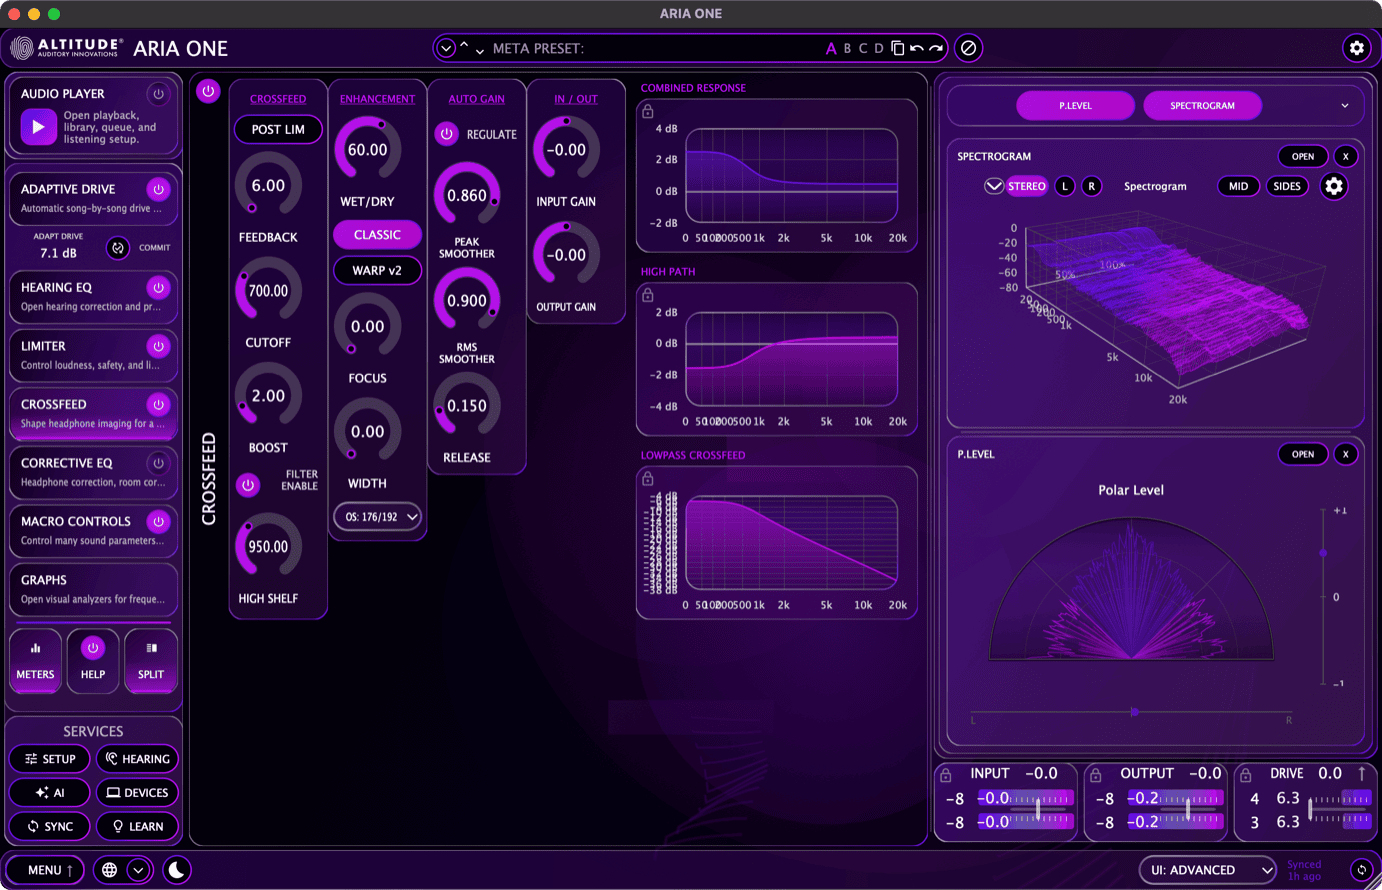Click OPEN in the P.LEVEL panel
Viewport: 1382px width, 890px height.
1303,454
